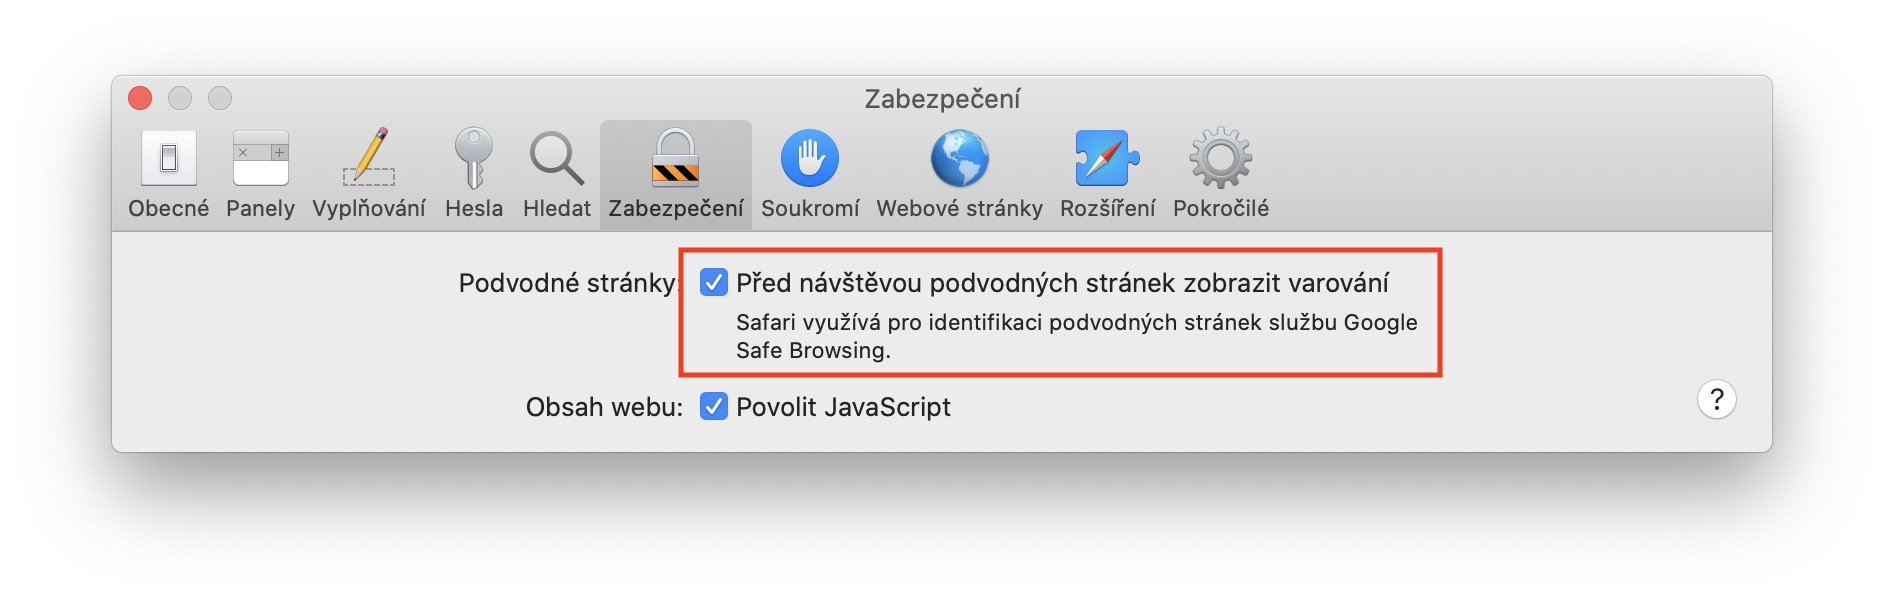Screen dimensions: 1884x600
Task: Open the Vyplňování pencil icon
Action: coord(369,158)
